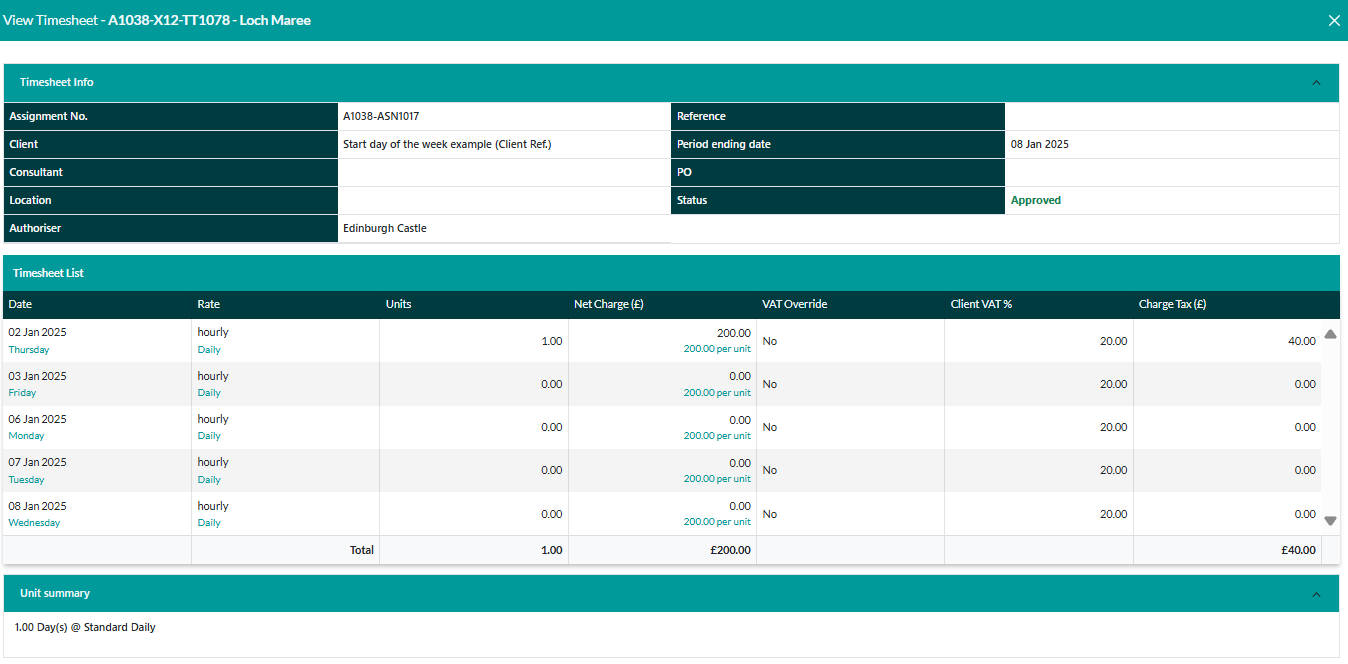Select the 03 Jan 2025 row date

tap(37, 376)
